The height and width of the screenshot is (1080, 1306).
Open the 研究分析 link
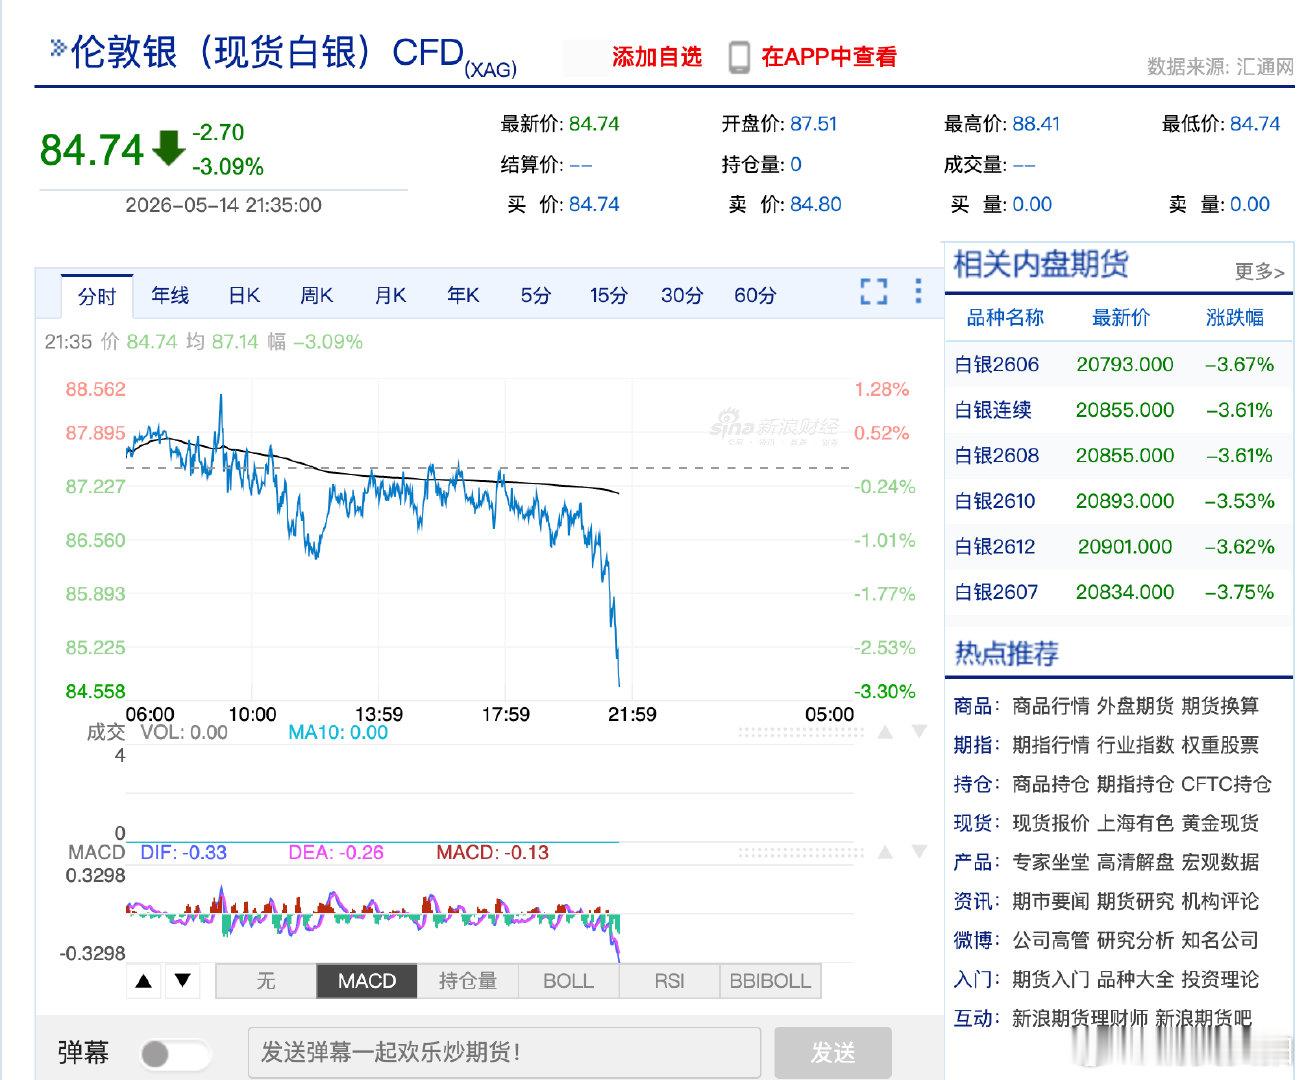point(1135,940)
